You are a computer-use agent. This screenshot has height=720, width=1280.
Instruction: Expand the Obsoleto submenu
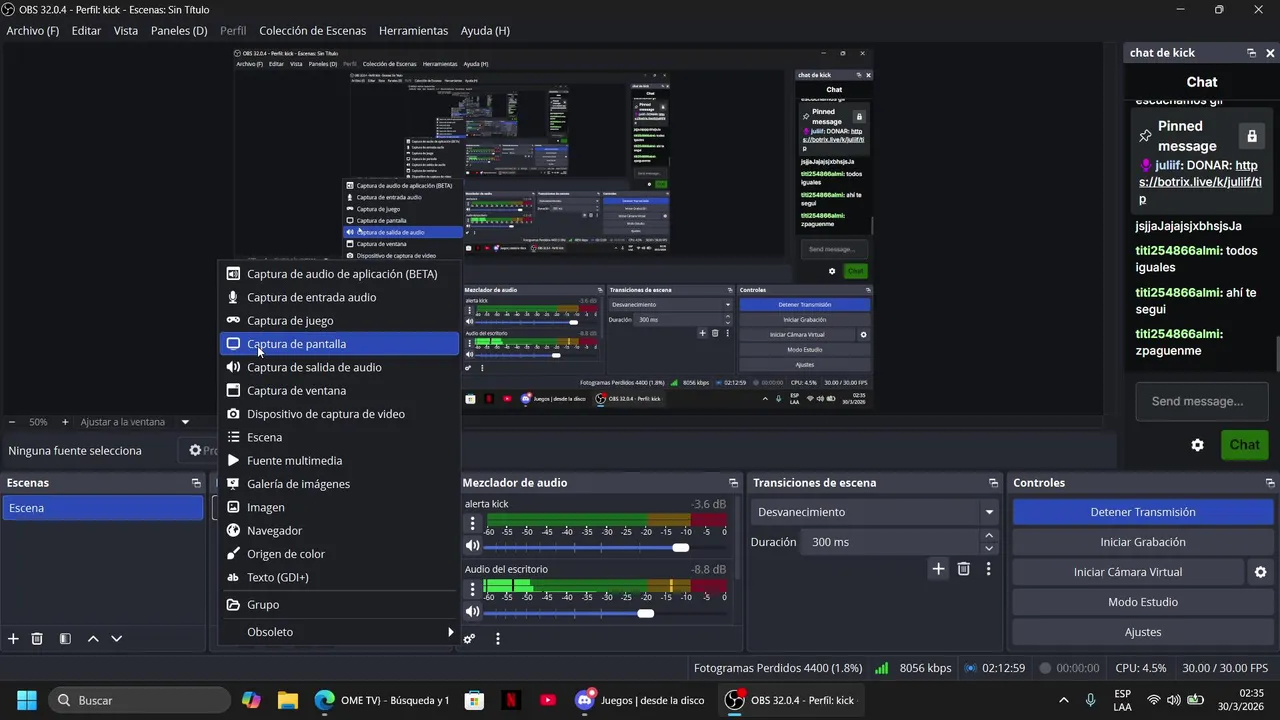click(339, 632)
